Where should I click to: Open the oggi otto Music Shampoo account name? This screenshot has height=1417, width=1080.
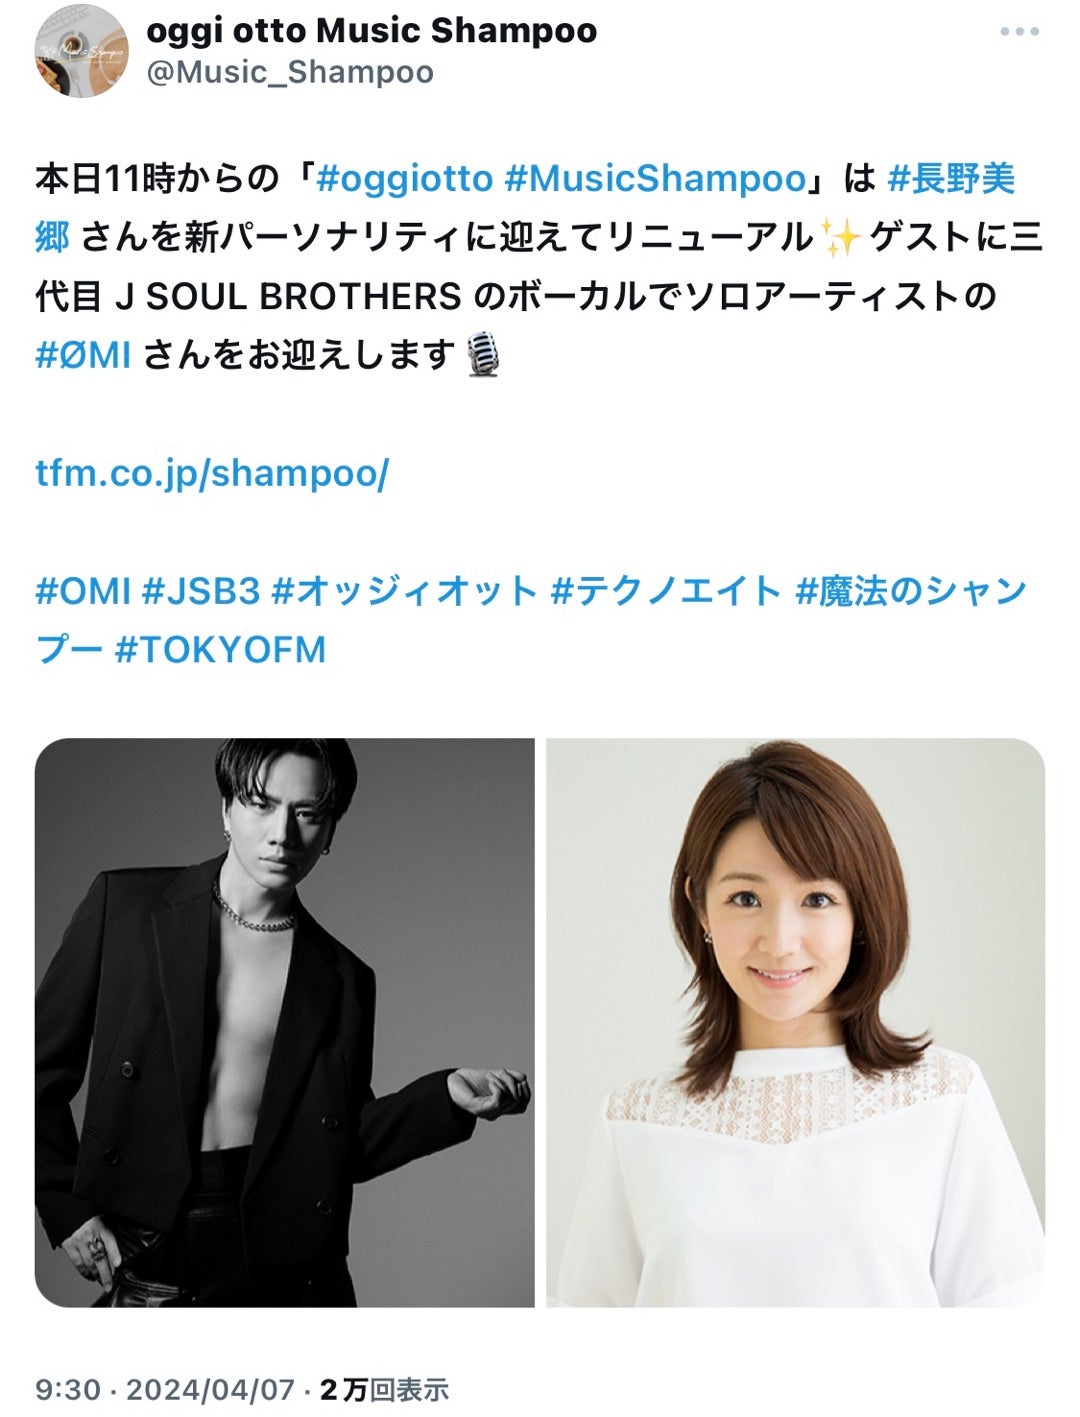coord(371,31)
